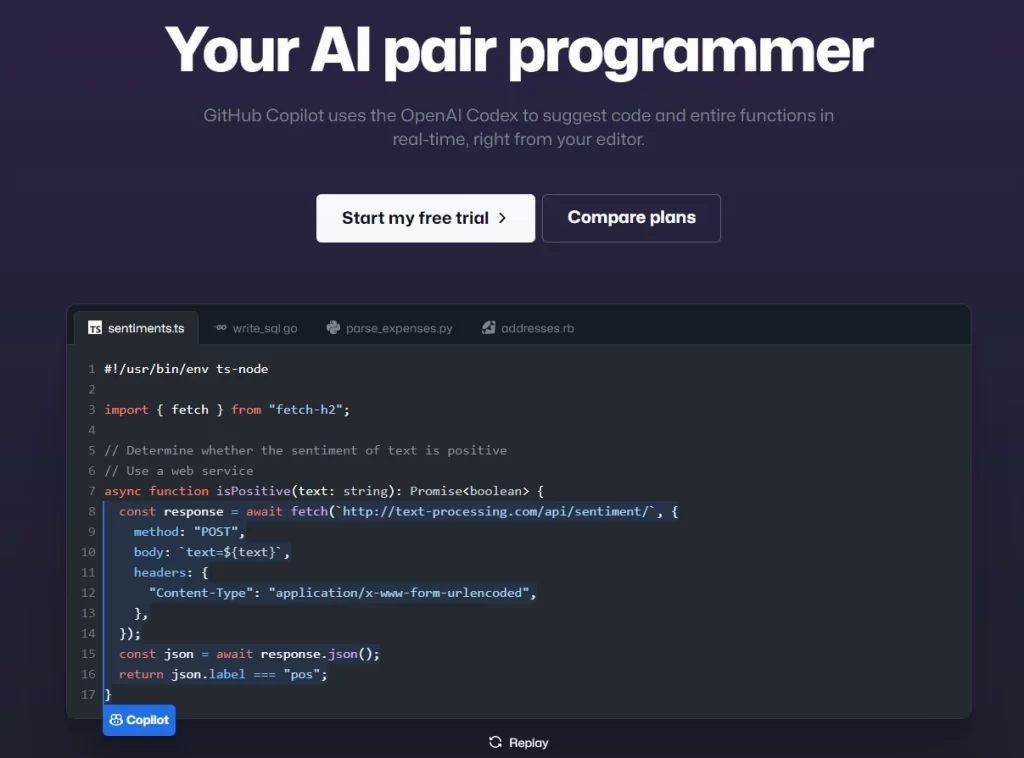Click the Ruby icon on the addresses.rb tab
Image resolution: width=1024 pixels, height=758 pixels.
pyautogui.click(x=489, y=327)
